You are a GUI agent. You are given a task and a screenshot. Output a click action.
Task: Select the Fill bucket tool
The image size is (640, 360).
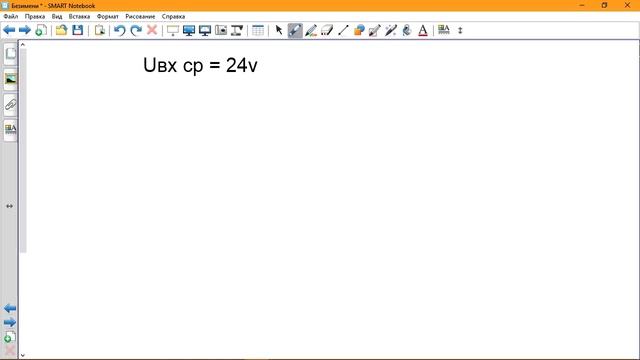407,30
